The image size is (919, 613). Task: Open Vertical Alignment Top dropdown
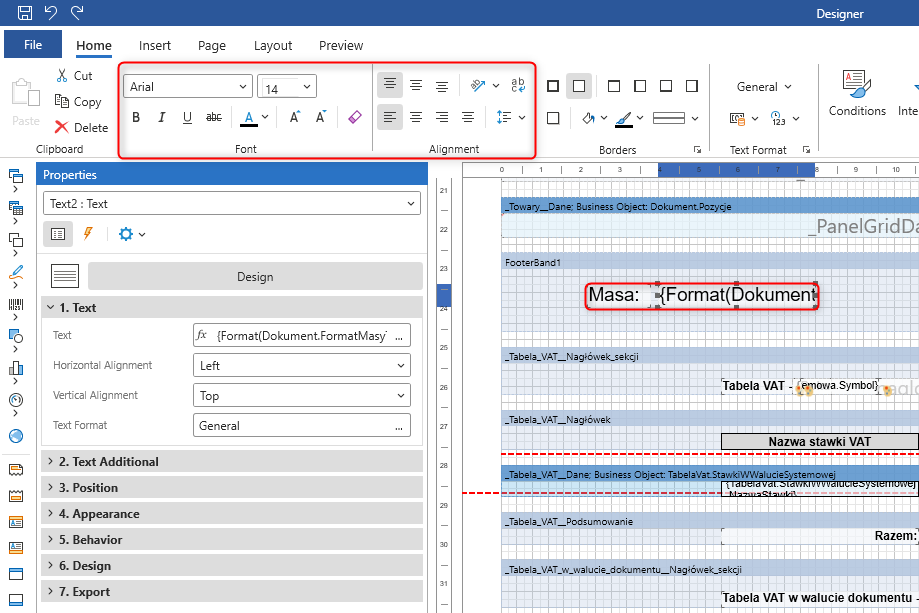point(301,395)
